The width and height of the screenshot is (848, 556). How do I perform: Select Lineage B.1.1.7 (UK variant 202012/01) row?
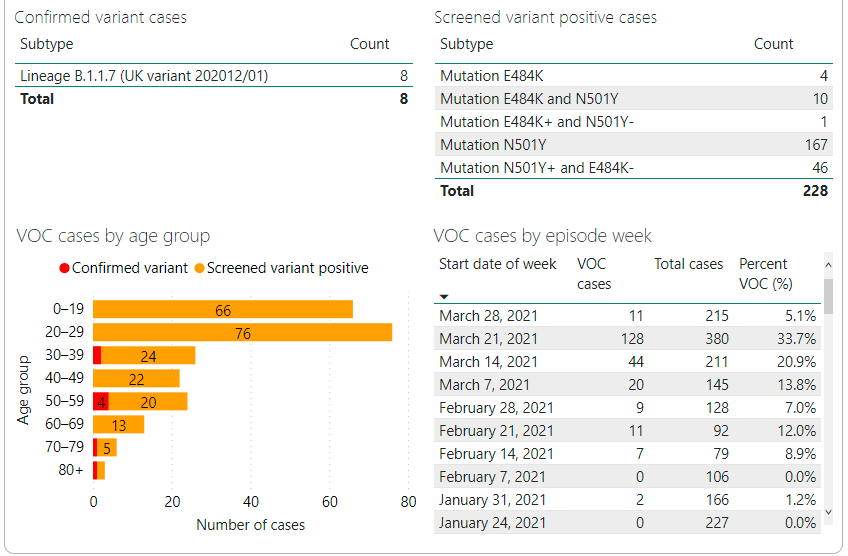pyautogui.click(x=214, y=76)
